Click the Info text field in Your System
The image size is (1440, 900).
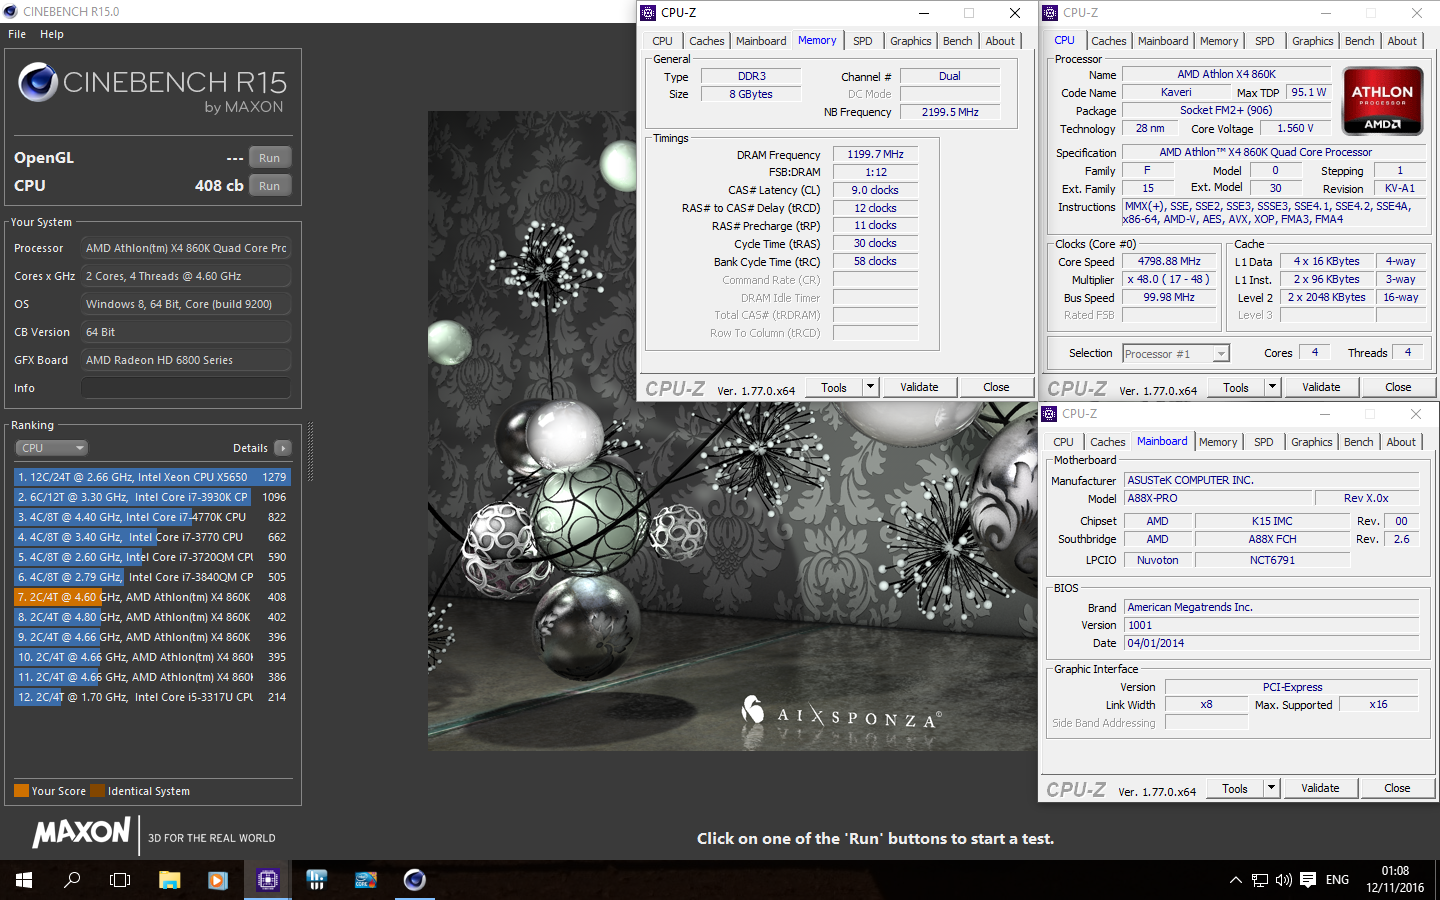click(186, 388)
